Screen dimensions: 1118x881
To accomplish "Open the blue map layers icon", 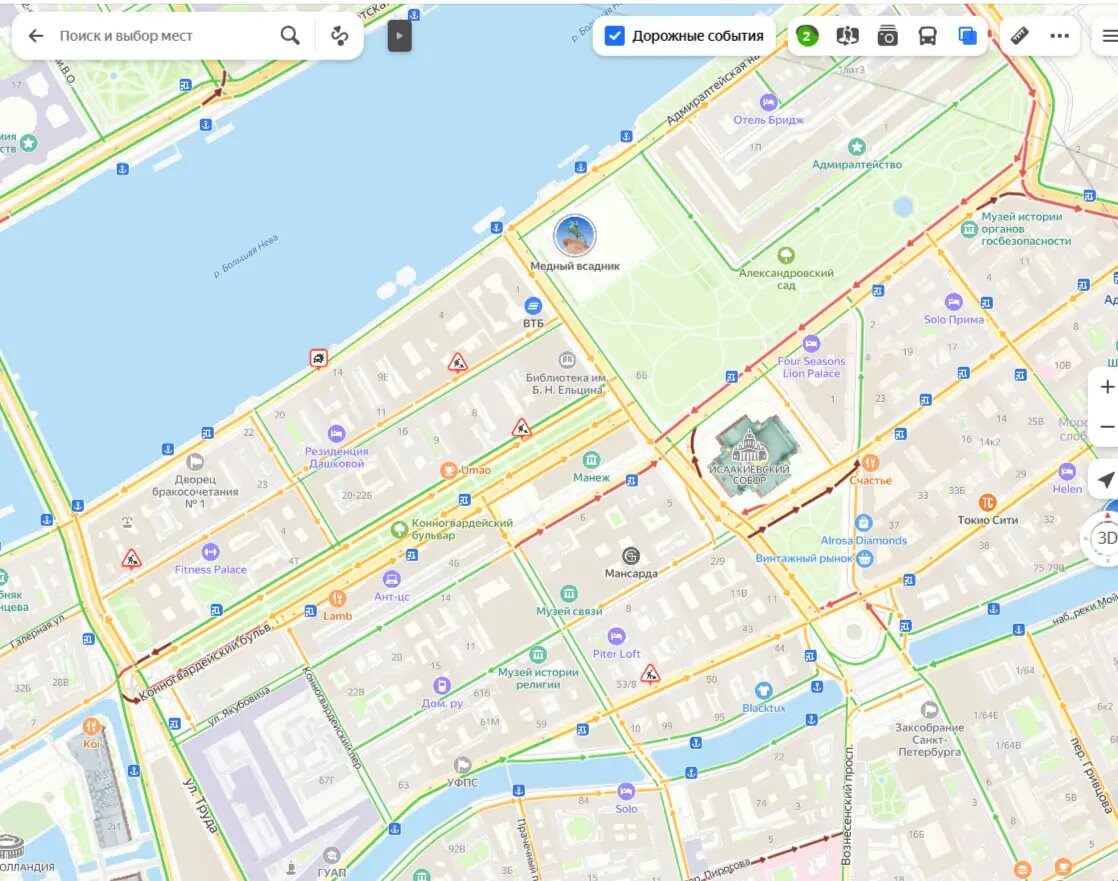I will tap(968, 36).
